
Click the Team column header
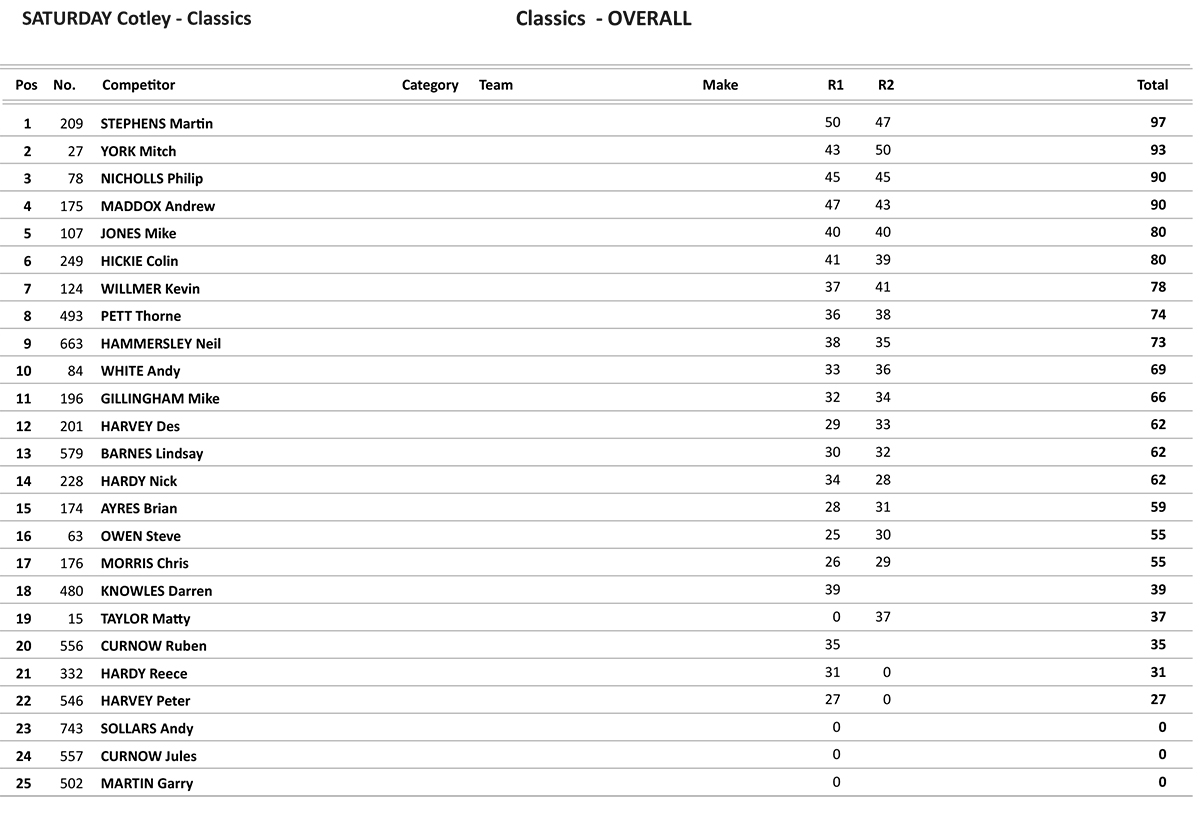496,85
